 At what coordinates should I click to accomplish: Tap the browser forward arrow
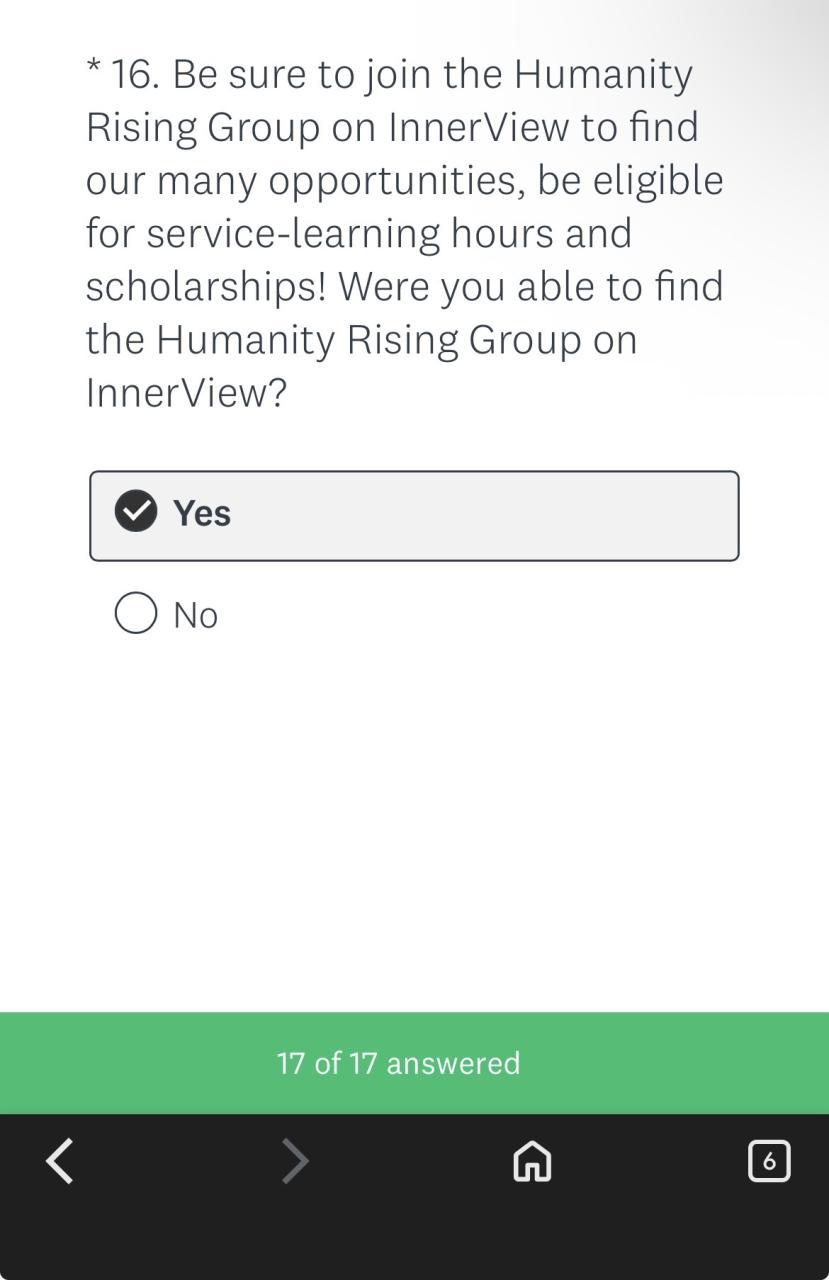295,1161
